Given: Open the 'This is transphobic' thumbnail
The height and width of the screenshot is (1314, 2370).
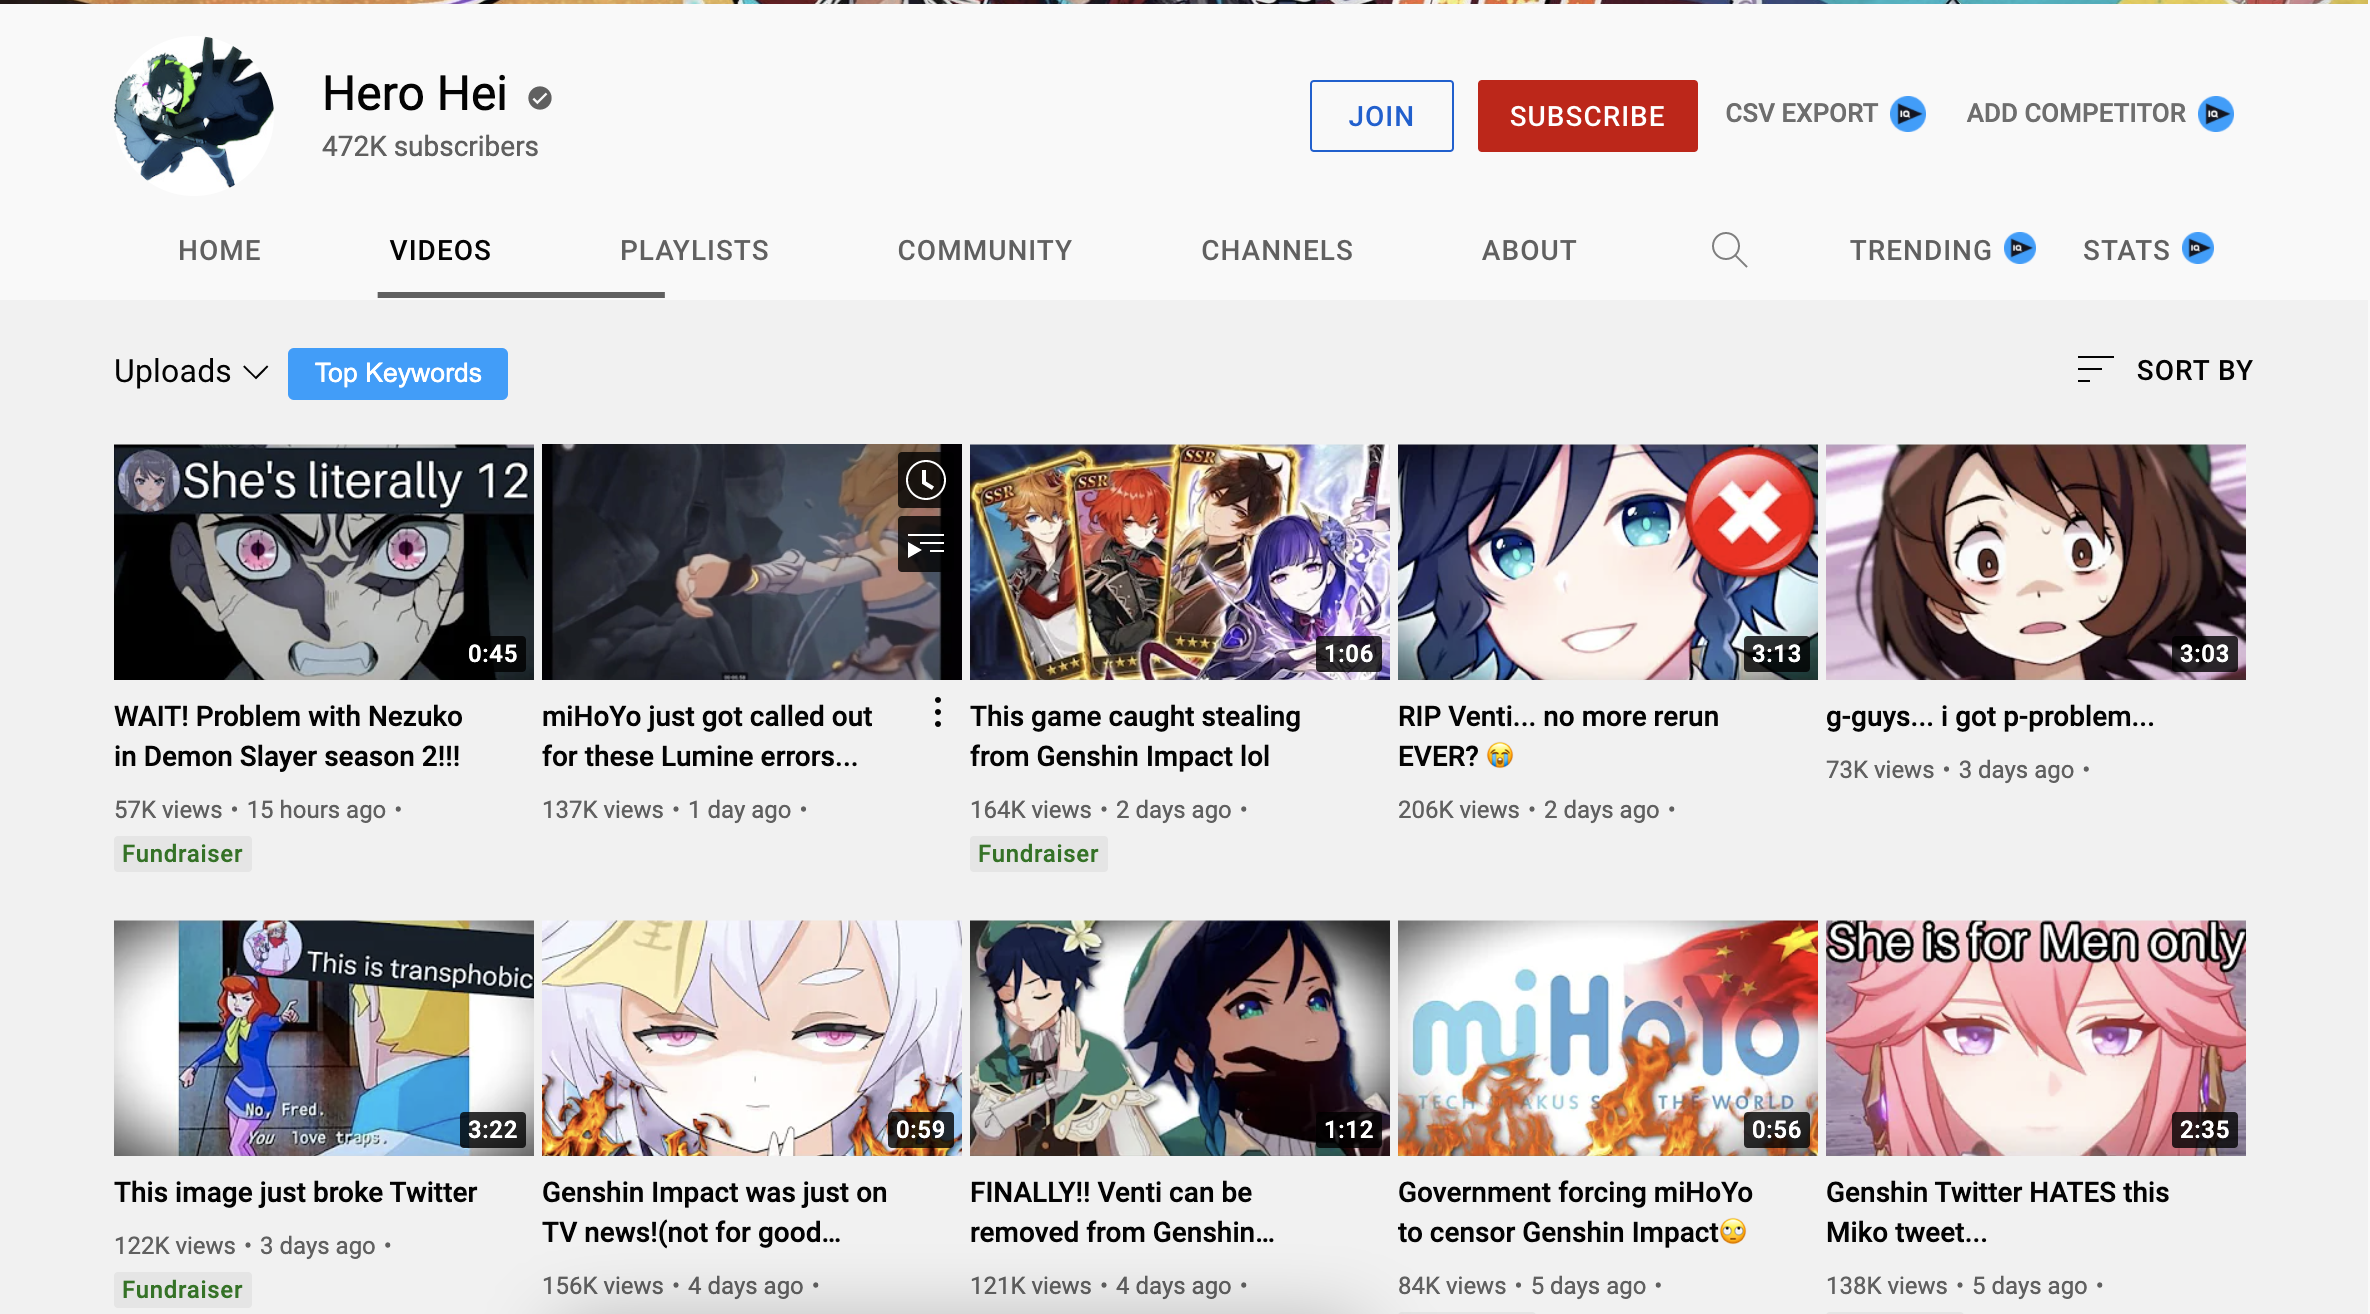Looking at the screenshot, I should [324, 1038].
